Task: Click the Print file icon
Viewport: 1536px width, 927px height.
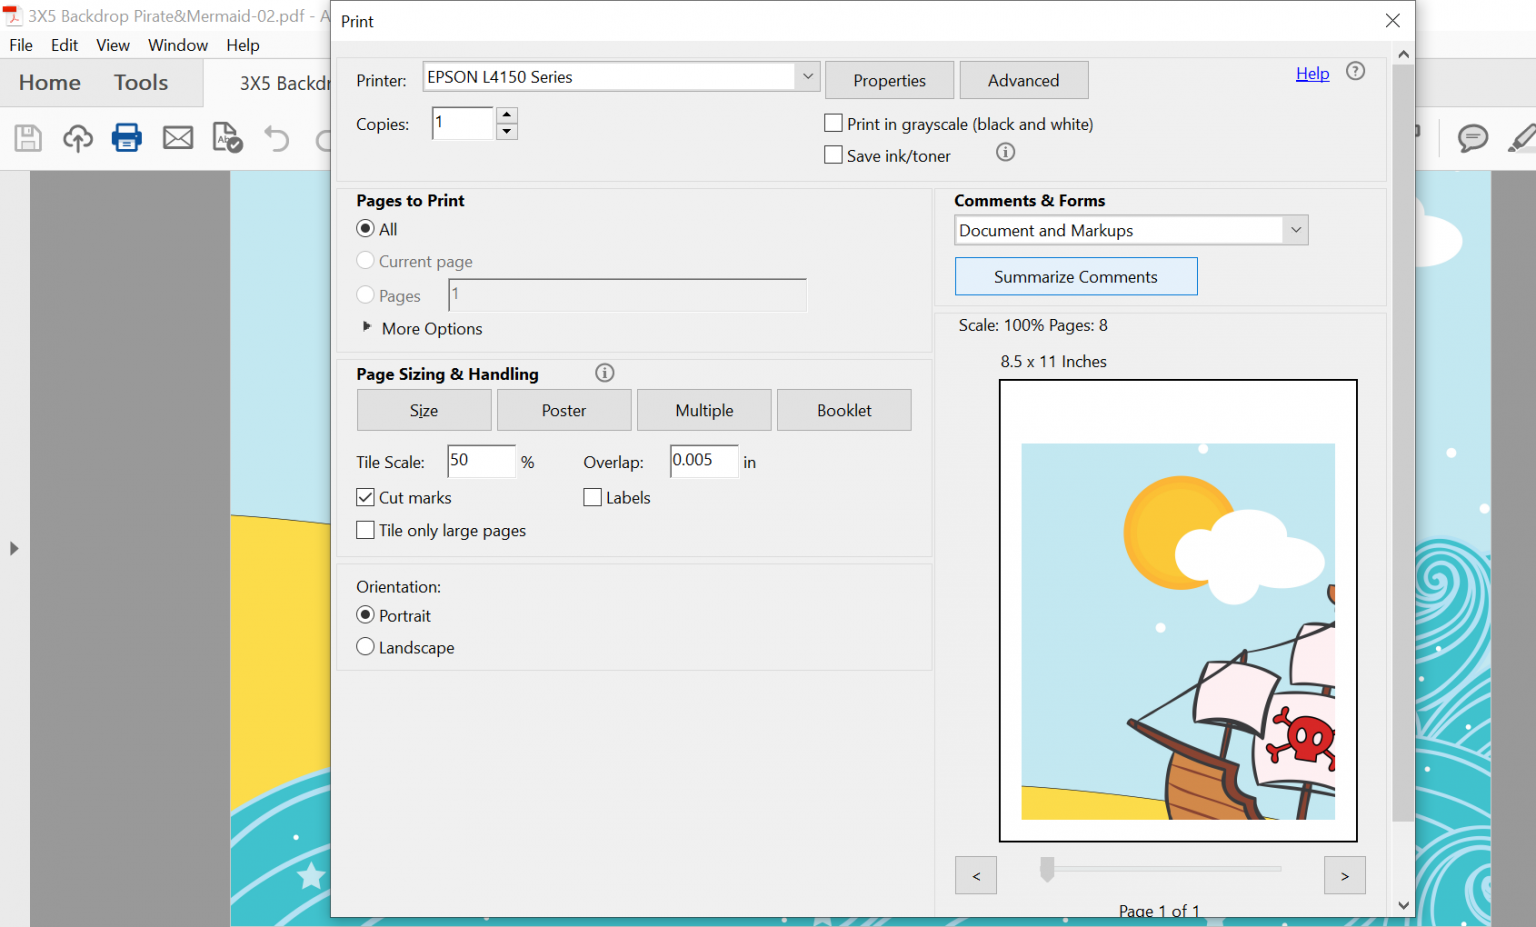Action: (127, 137)
